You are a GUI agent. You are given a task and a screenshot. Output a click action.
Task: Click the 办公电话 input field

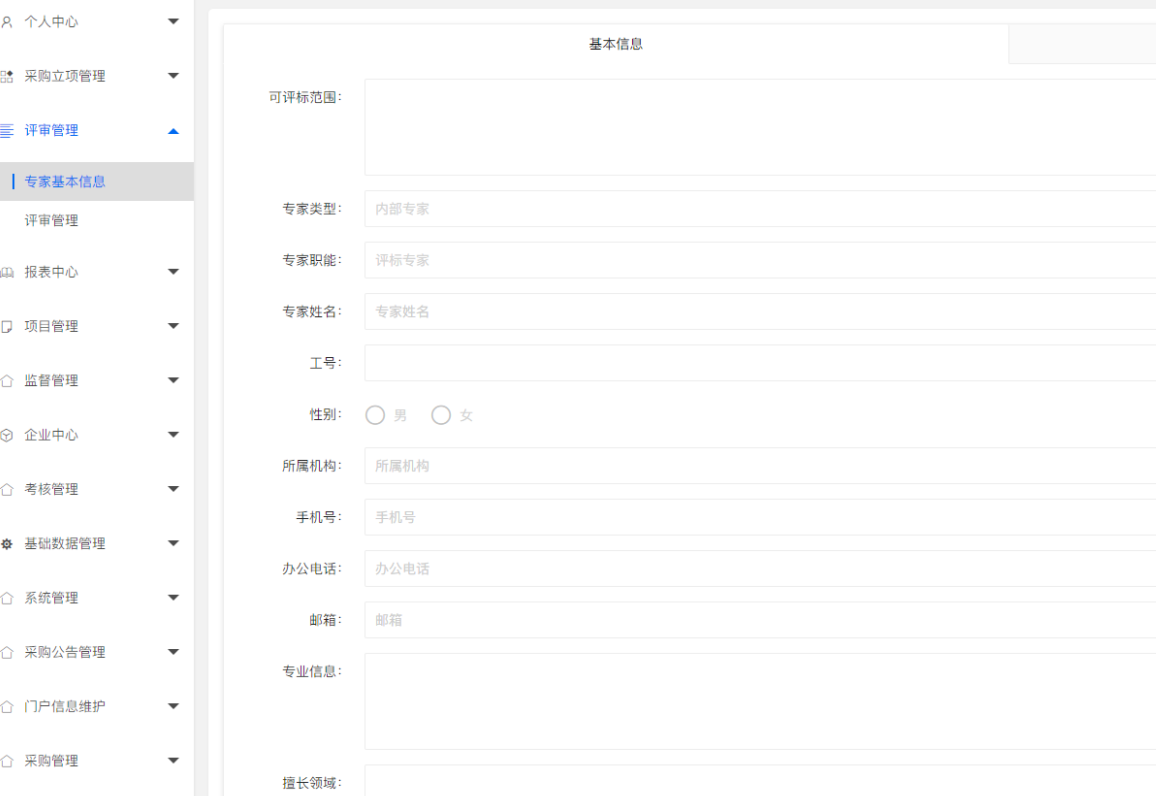tap(760, 569)
